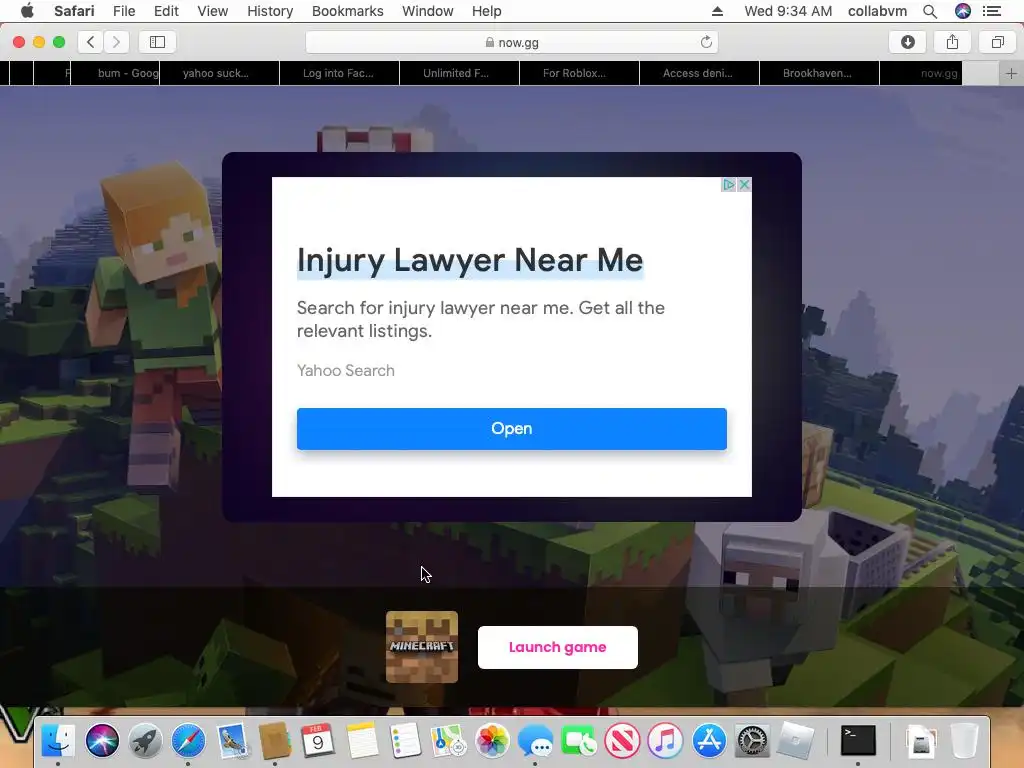Open the Bookmarks menu
This screenshot has height=768, width=1024.
pyautogui.click(x=347, y=11)
